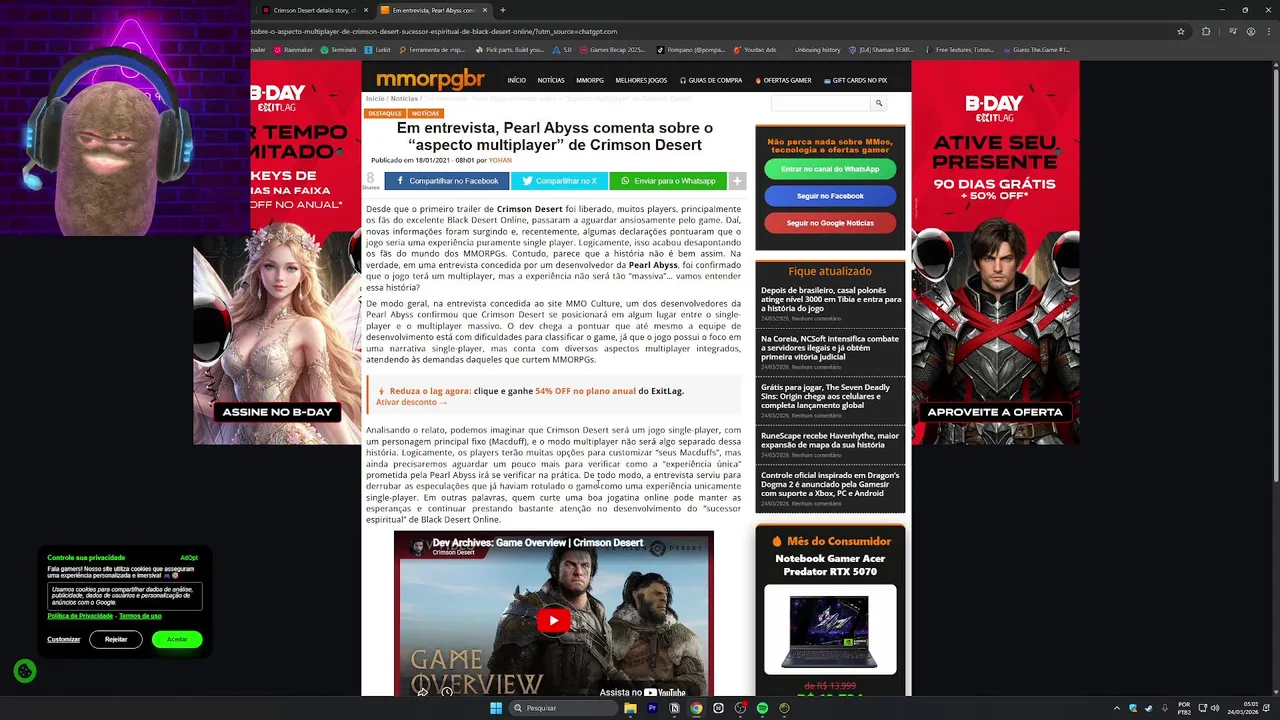Open Adobe Premiere Pro from taskbar
This screenshot has height=720, width=1280.
tap(652, 708)
